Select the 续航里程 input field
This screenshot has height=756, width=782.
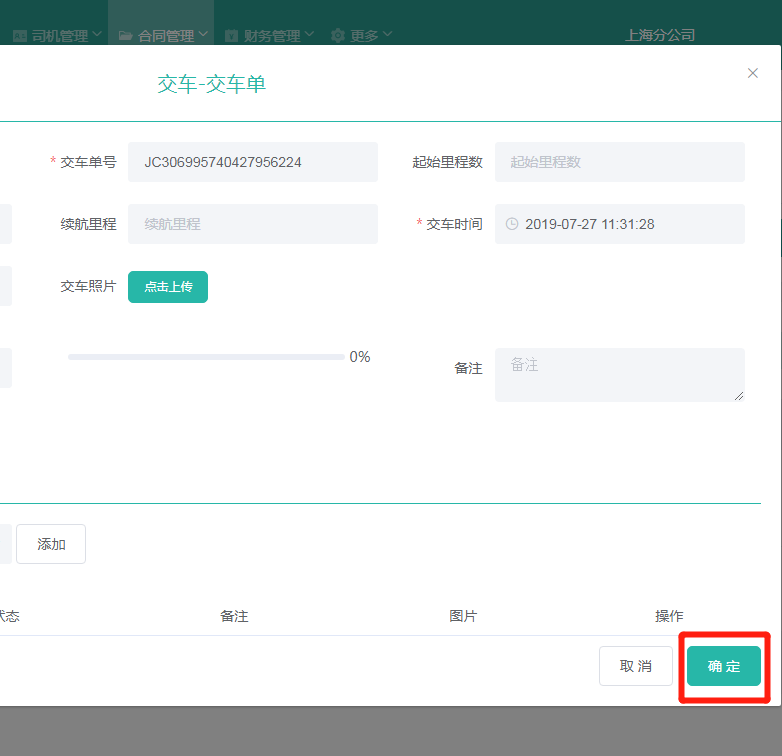[x=252, y=224]
